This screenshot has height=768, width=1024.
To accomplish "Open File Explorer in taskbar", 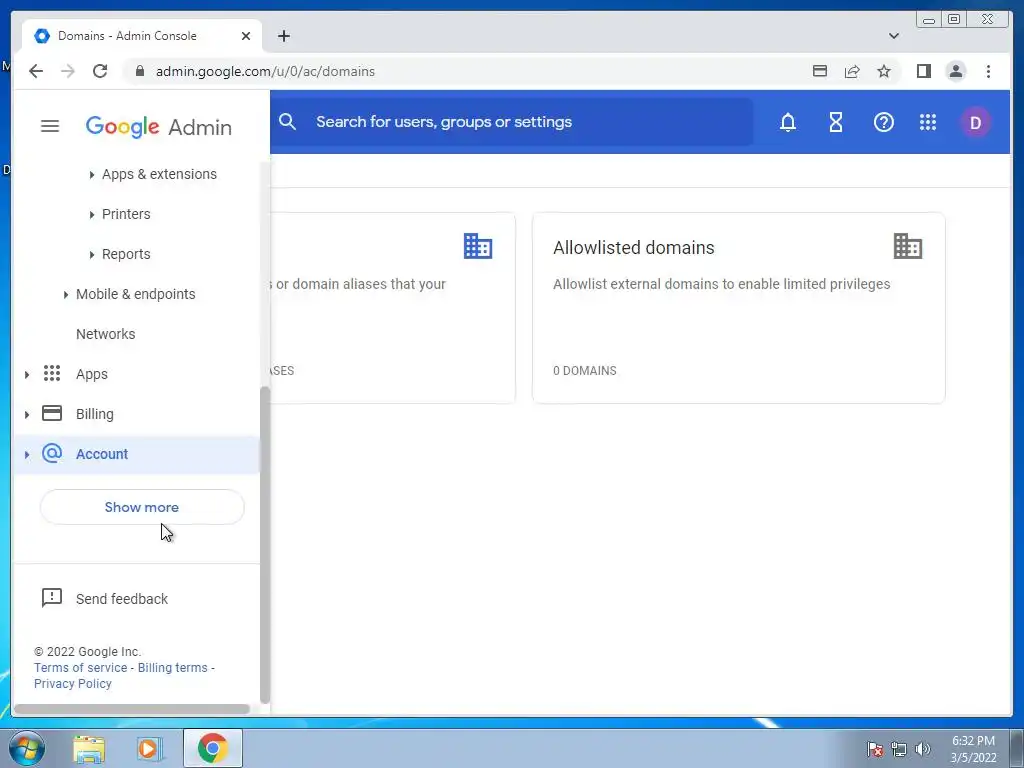I will [89, 749].
